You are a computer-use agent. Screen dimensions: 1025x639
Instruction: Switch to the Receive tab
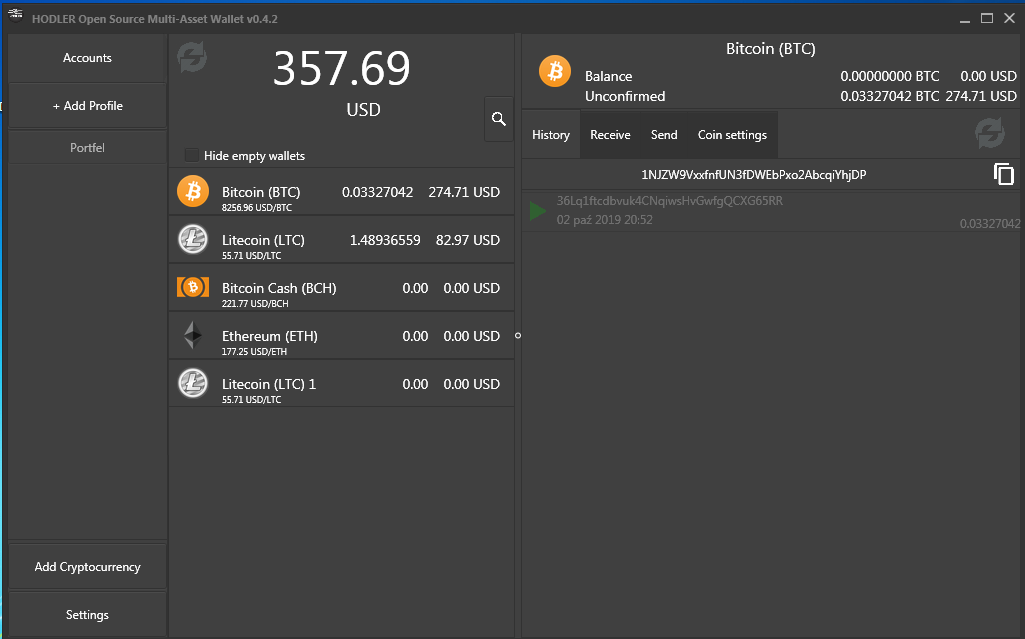(x=611, y=135)
